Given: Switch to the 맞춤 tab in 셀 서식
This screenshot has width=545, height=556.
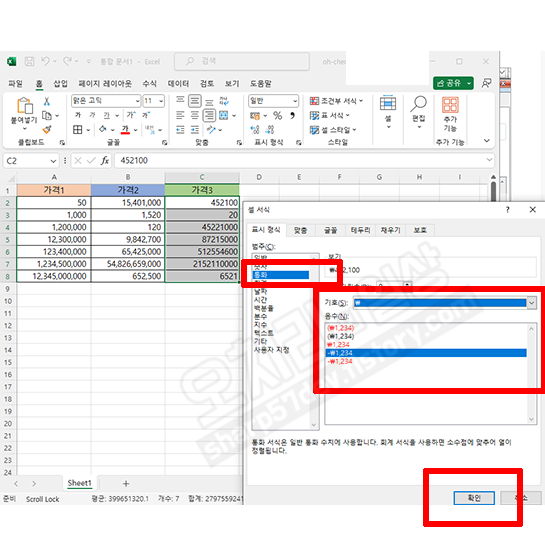Looking at the screenshot, I should tap(300, 230).
